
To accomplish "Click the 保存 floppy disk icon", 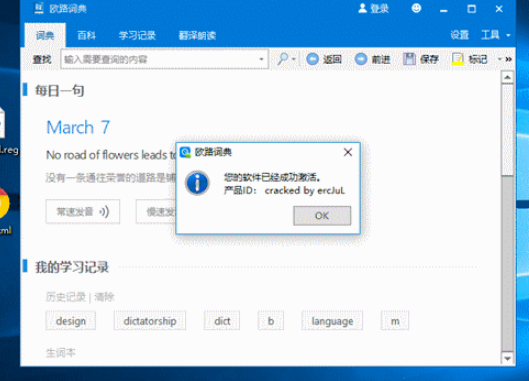I will [409, 59].
